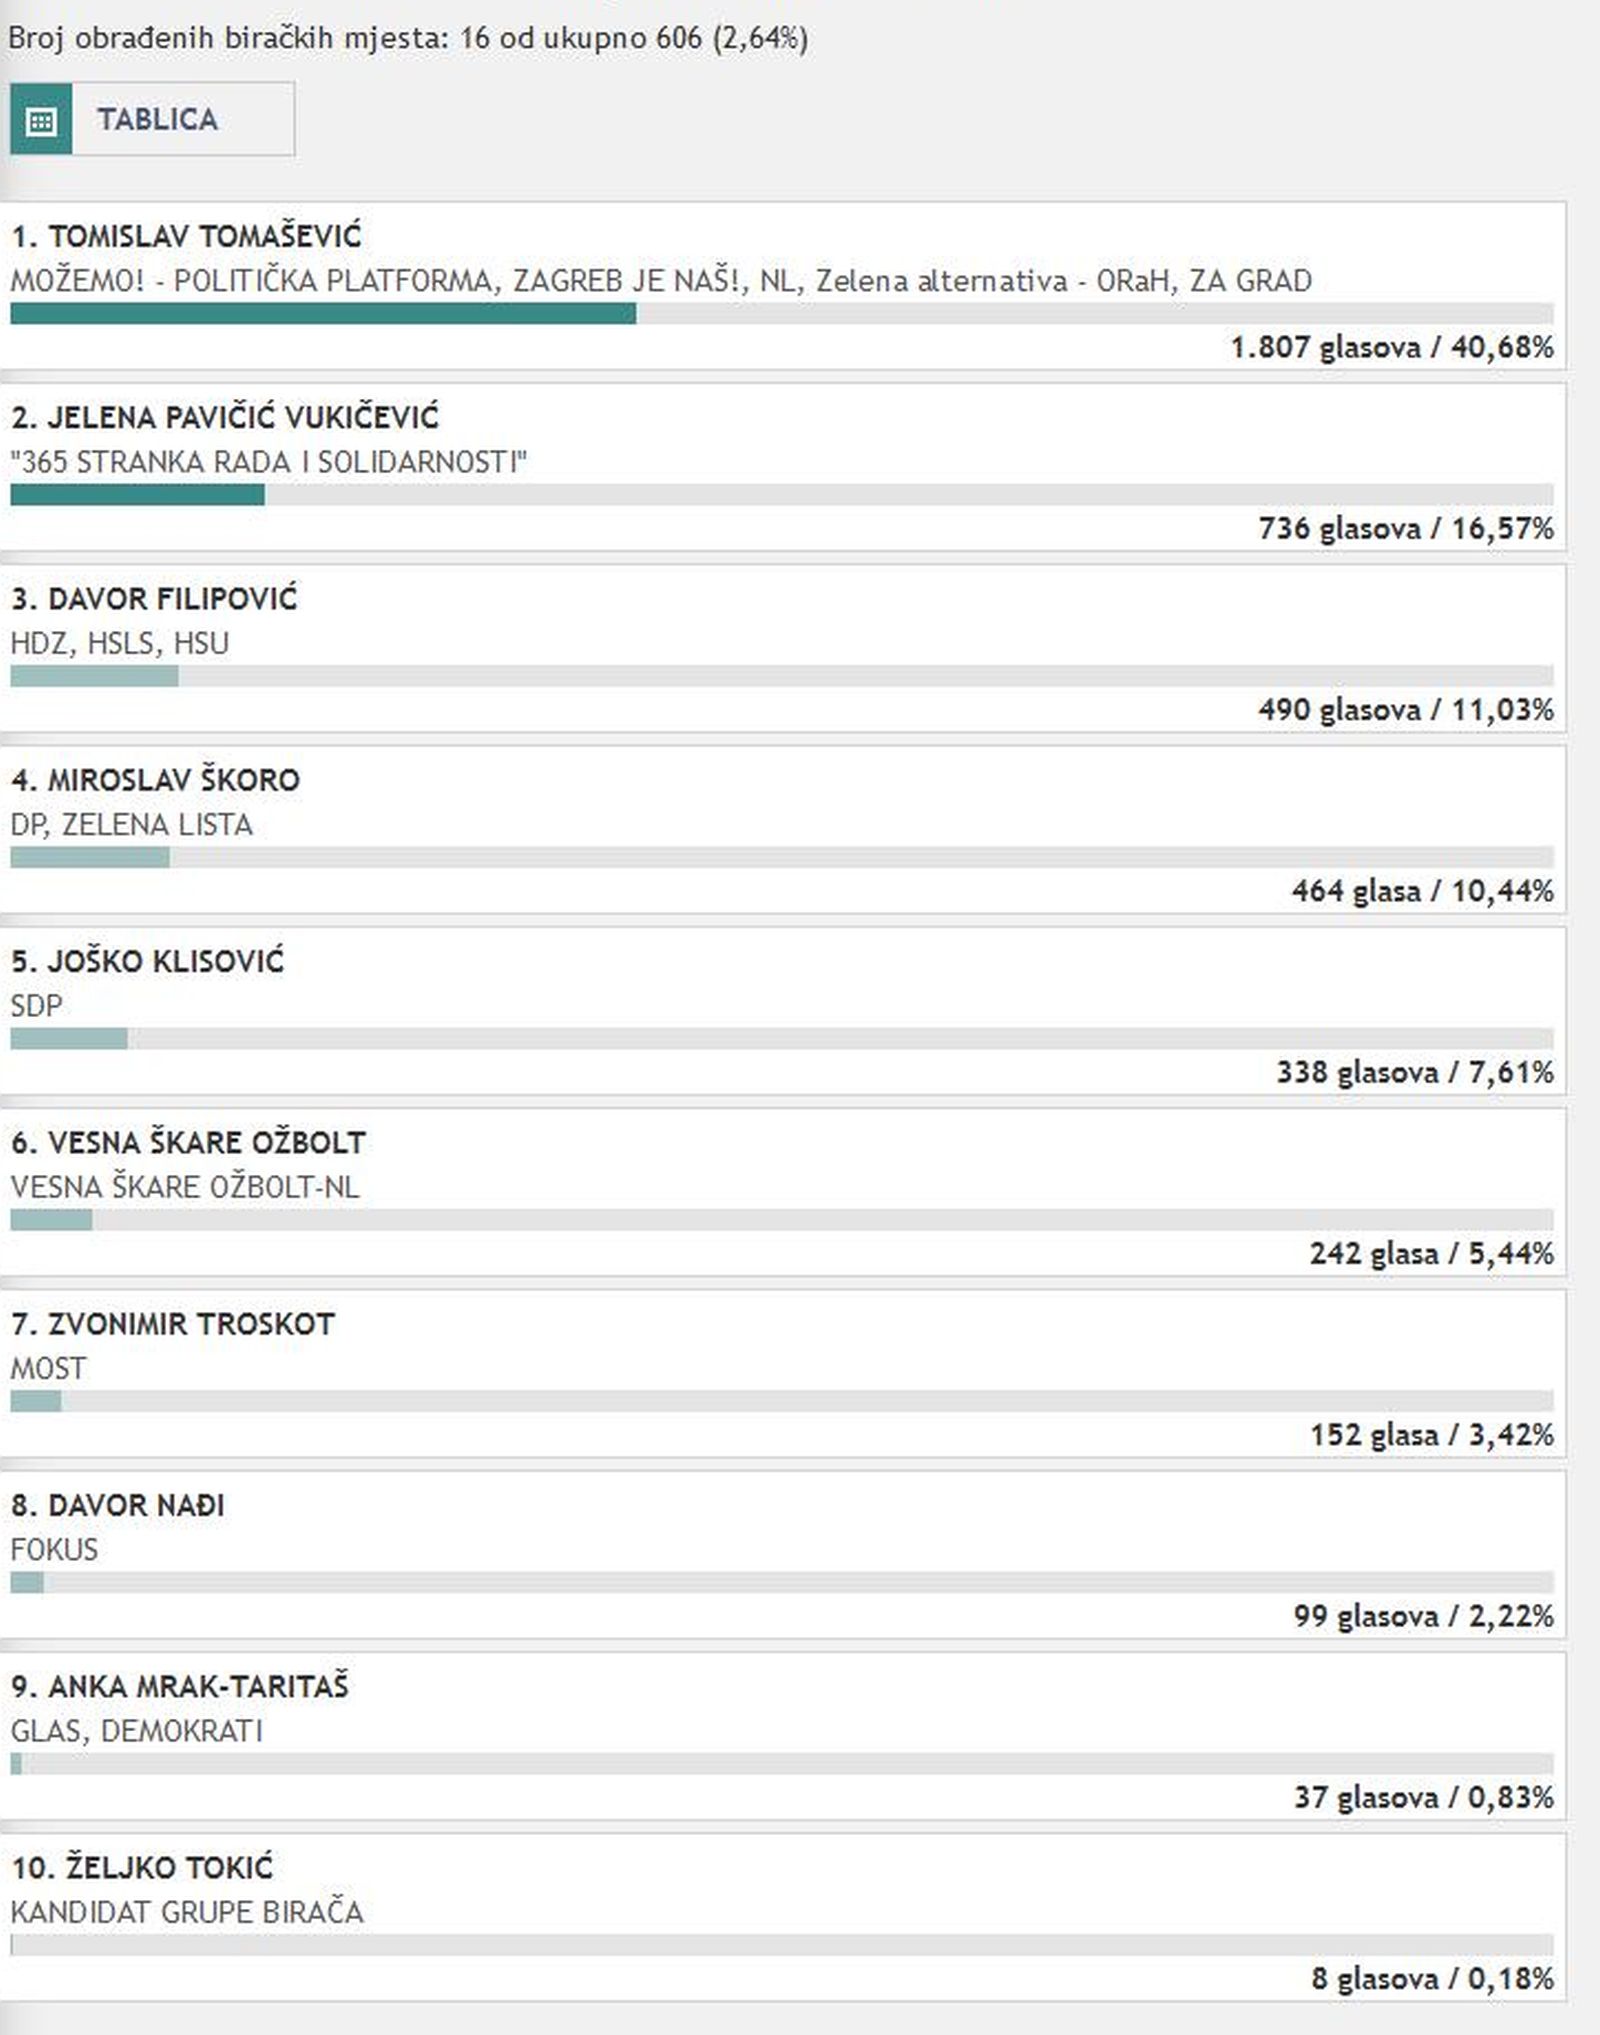Screen dimensions: 1600x2035
Task: Click the MOŽEMO! coalition description line
Action: click(661, 281)
